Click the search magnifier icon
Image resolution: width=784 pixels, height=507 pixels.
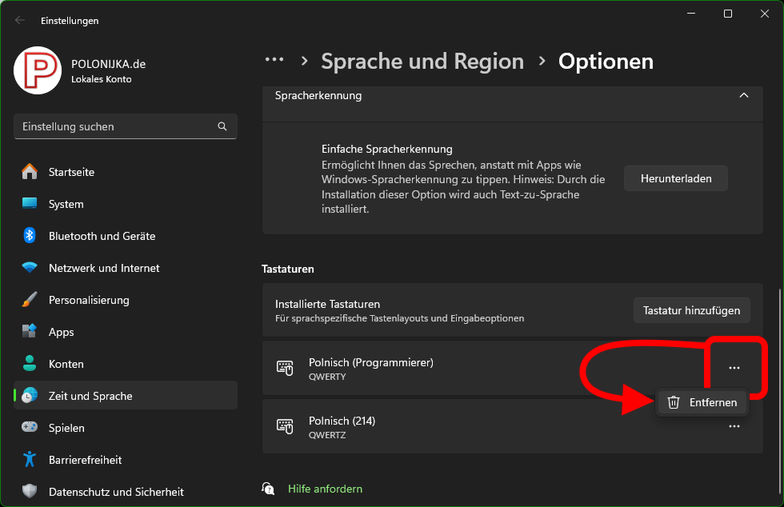tap(222, 127)
